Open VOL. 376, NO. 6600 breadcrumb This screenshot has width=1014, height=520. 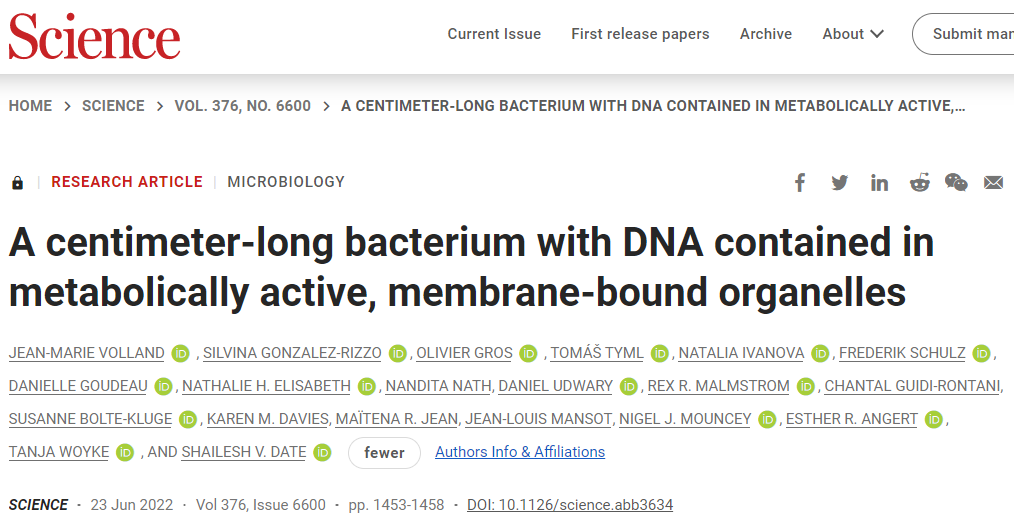click(242, 106)
